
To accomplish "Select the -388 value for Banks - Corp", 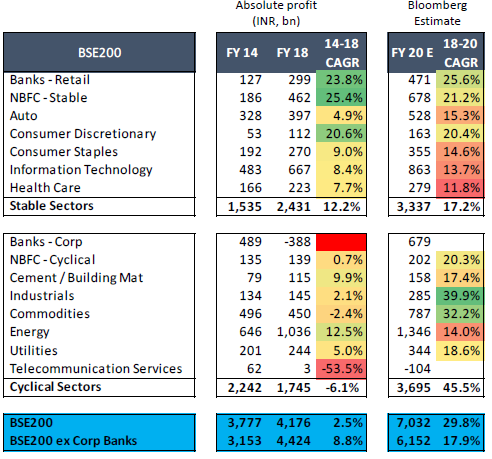I will (297, 242).
